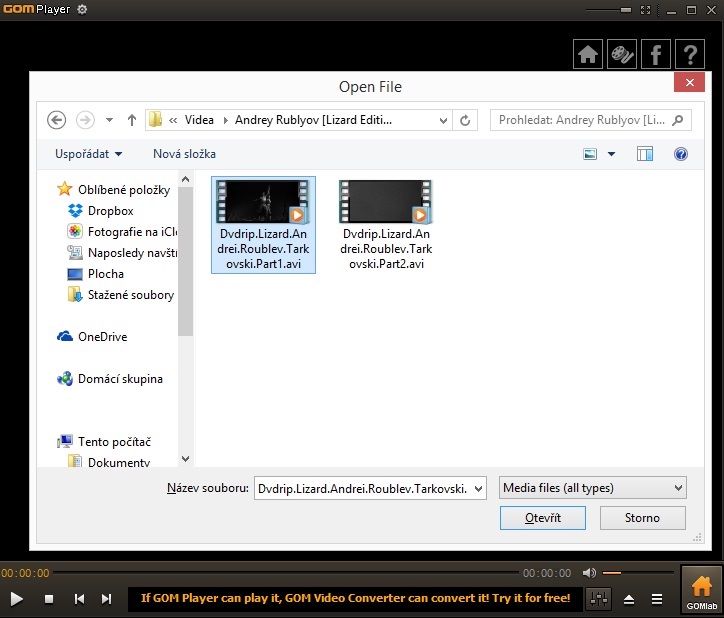Play with the GOM play button
Viewport: 724px width, 618px height.
click(x=16, y=599)
